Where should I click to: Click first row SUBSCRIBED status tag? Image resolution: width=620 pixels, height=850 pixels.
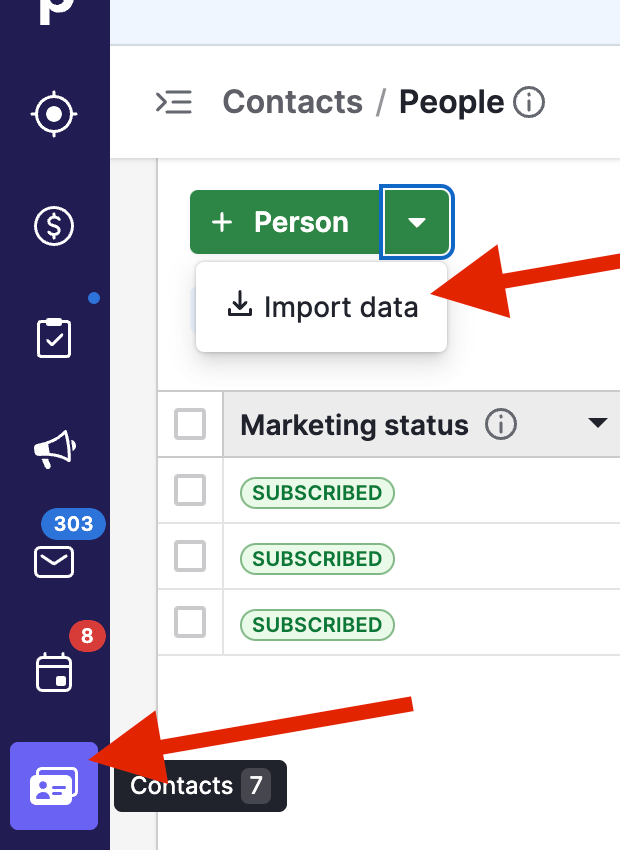pos(317,493)
